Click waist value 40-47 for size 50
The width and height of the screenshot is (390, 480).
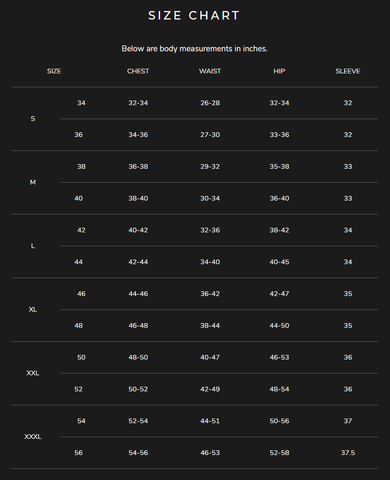210,357
